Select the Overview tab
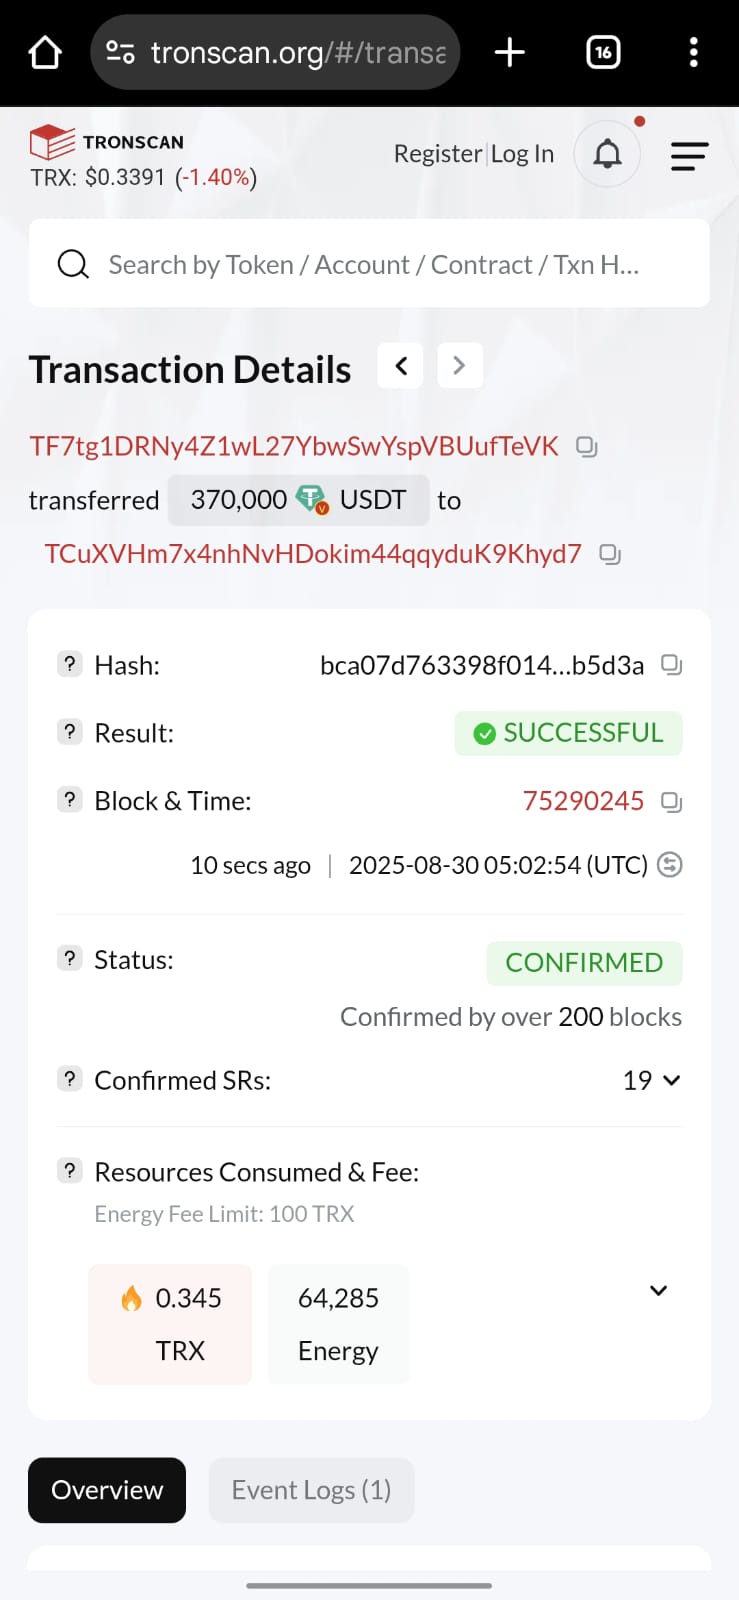The height and width of the screenshot is (1600, 739). click(x=107, y=1490)
